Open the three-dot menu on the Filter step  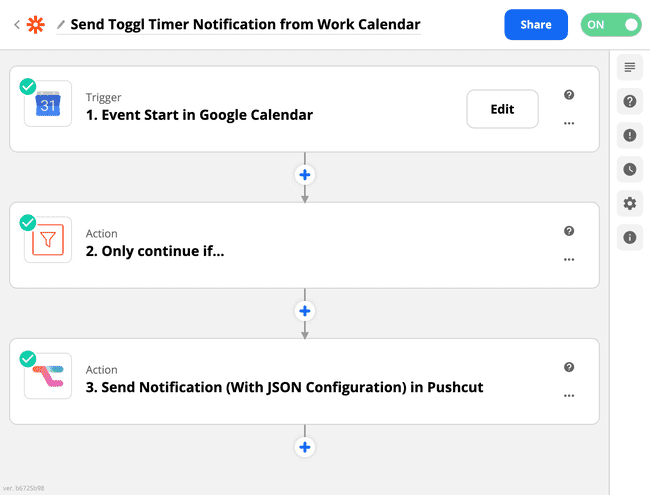pyautogui.click(x=569, y=260)
